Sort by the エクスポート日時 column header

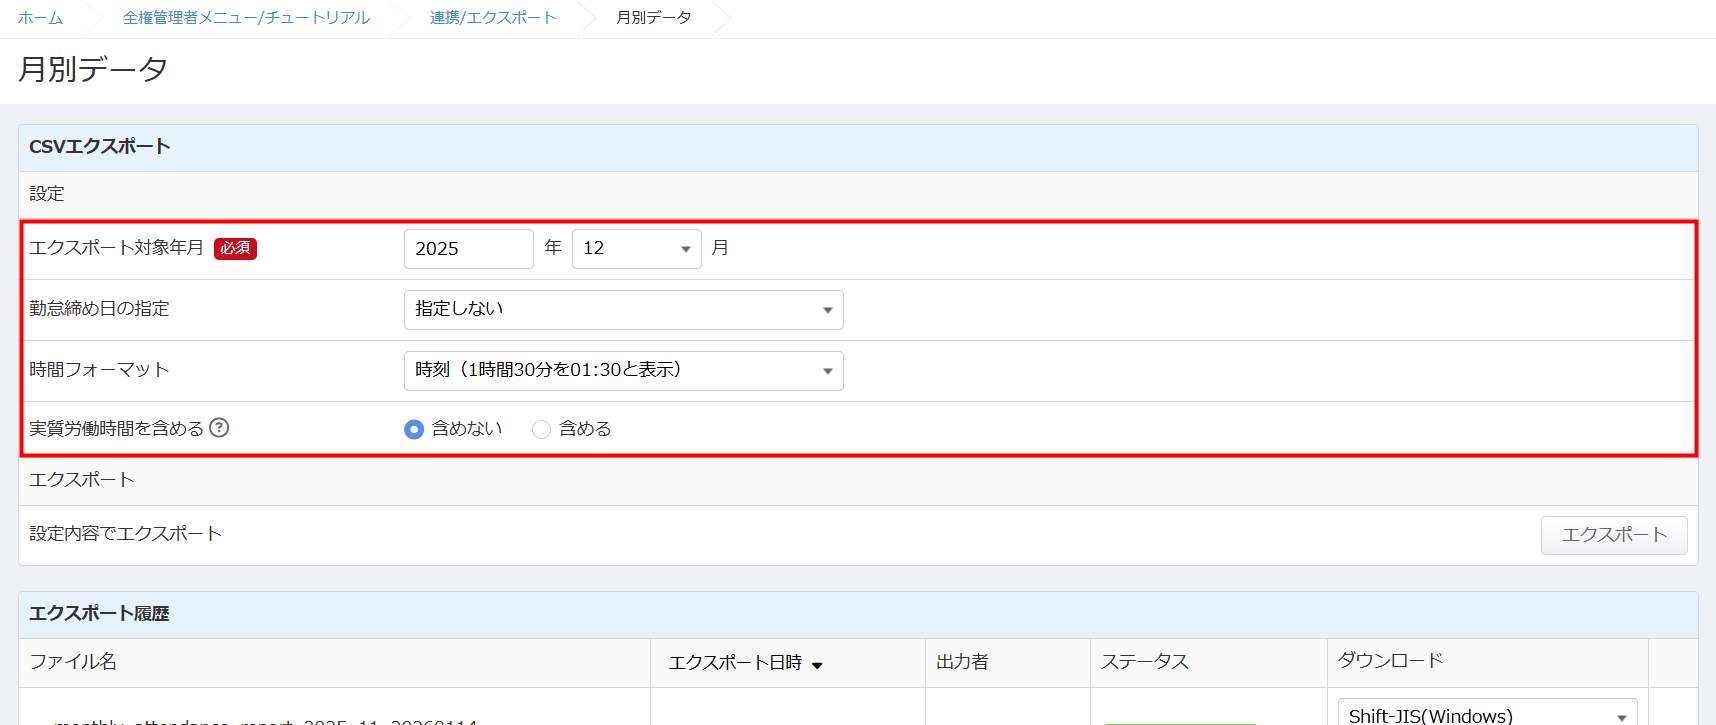pyautogui.click(x=735, y=663)
